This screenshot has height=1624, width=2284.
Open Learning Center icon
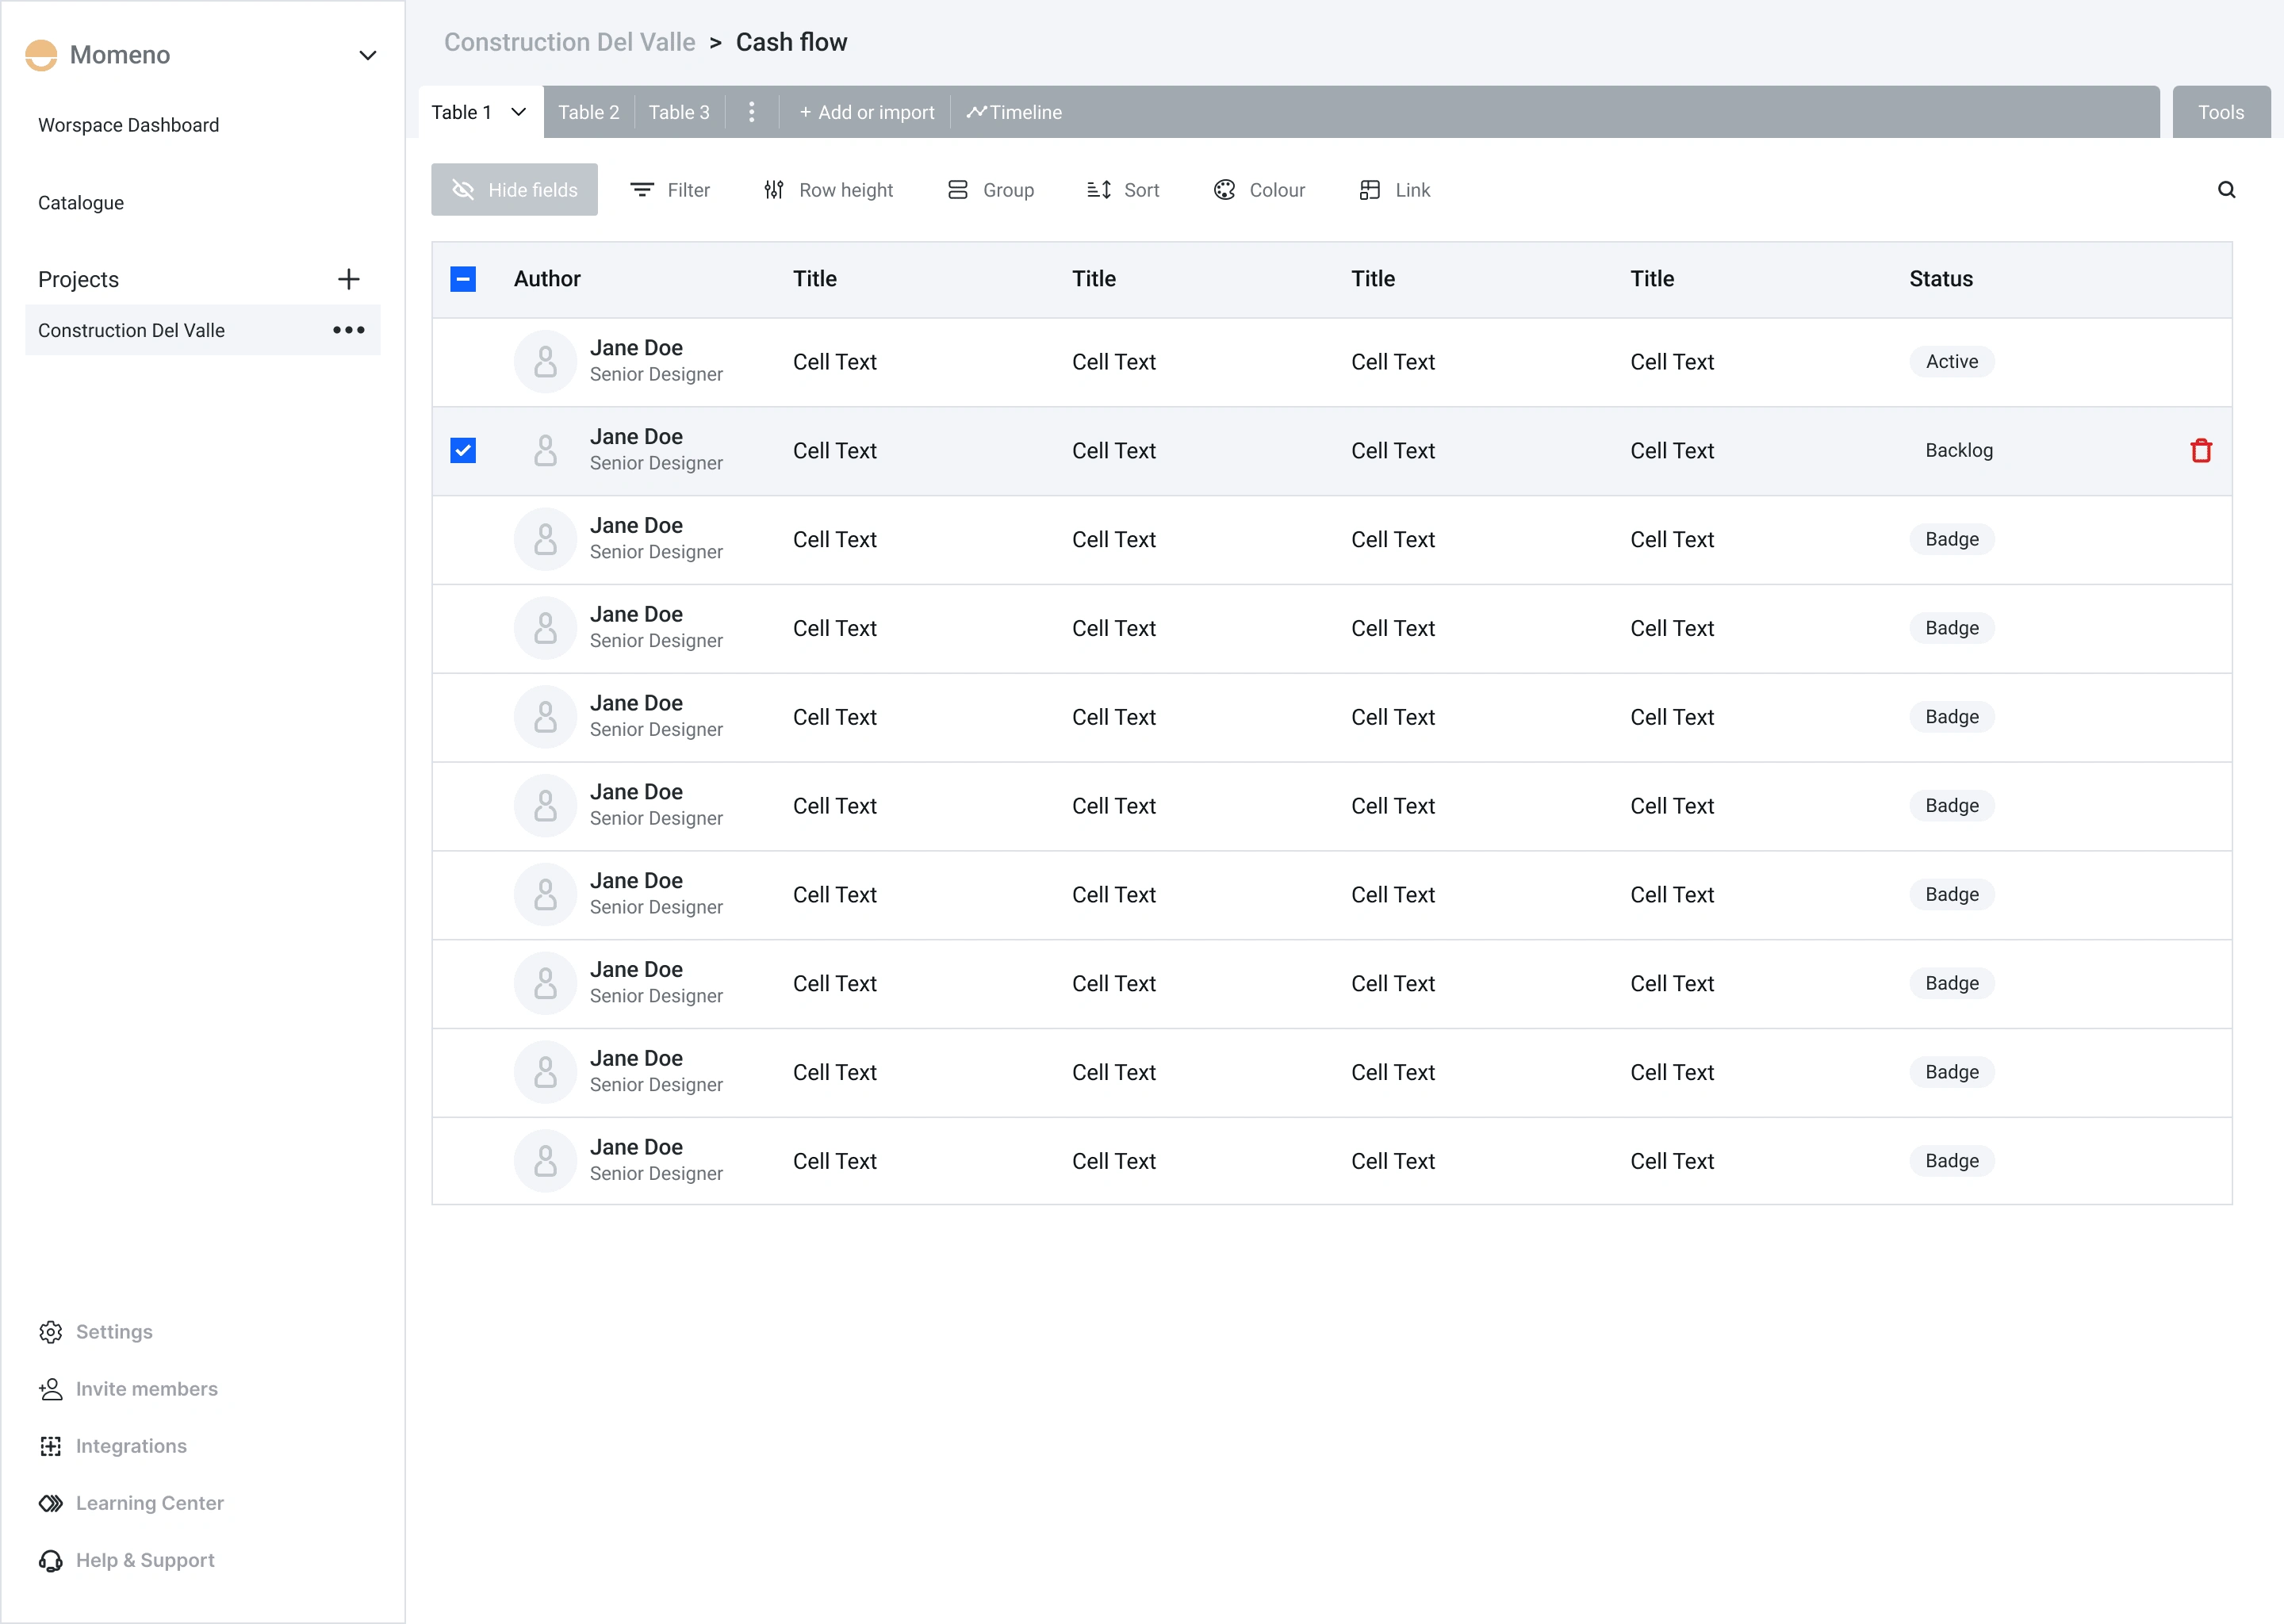pos(51,1503)
